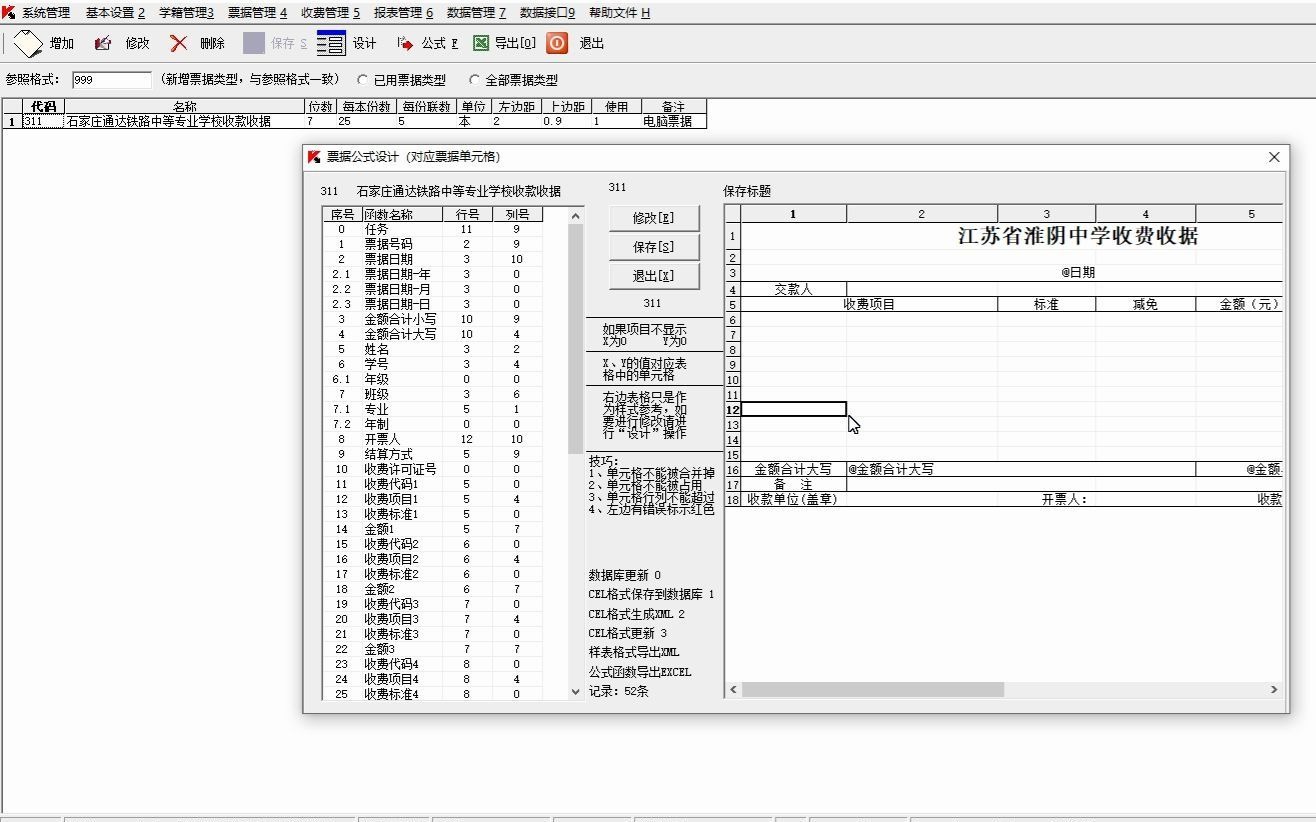Click the 保存[S] button in the dialog

(654, 247)
